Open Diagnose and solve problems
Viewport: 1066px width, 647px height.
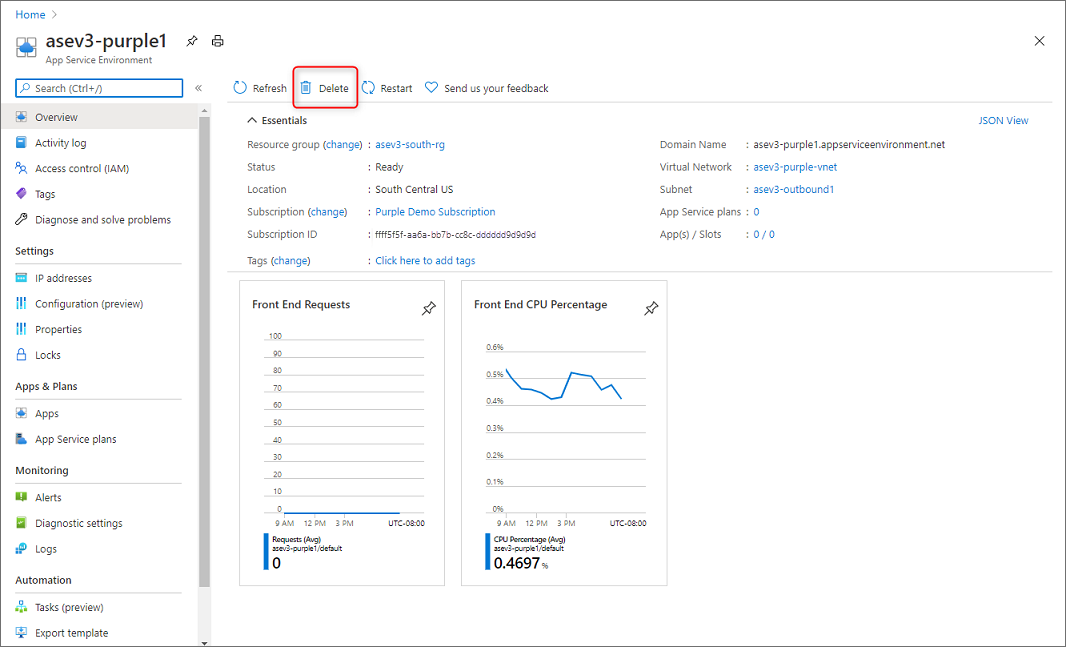(94, 219)
